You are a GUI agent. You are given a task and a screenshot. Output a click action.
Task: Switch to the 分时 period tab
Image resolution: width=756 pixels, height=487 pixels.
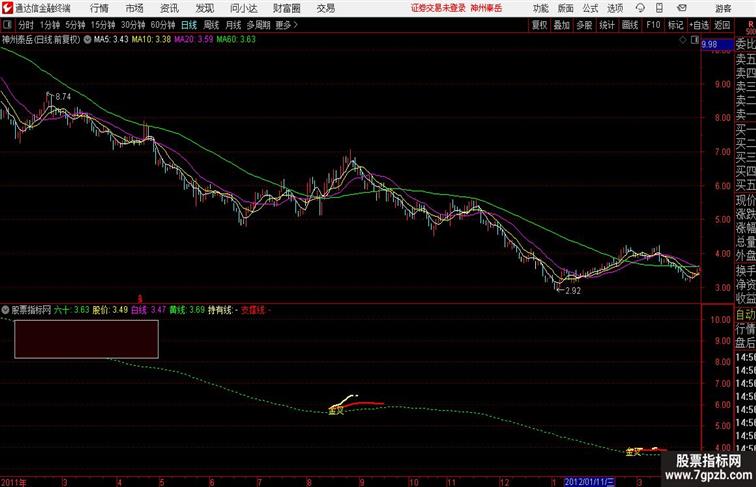pos(26,25)
